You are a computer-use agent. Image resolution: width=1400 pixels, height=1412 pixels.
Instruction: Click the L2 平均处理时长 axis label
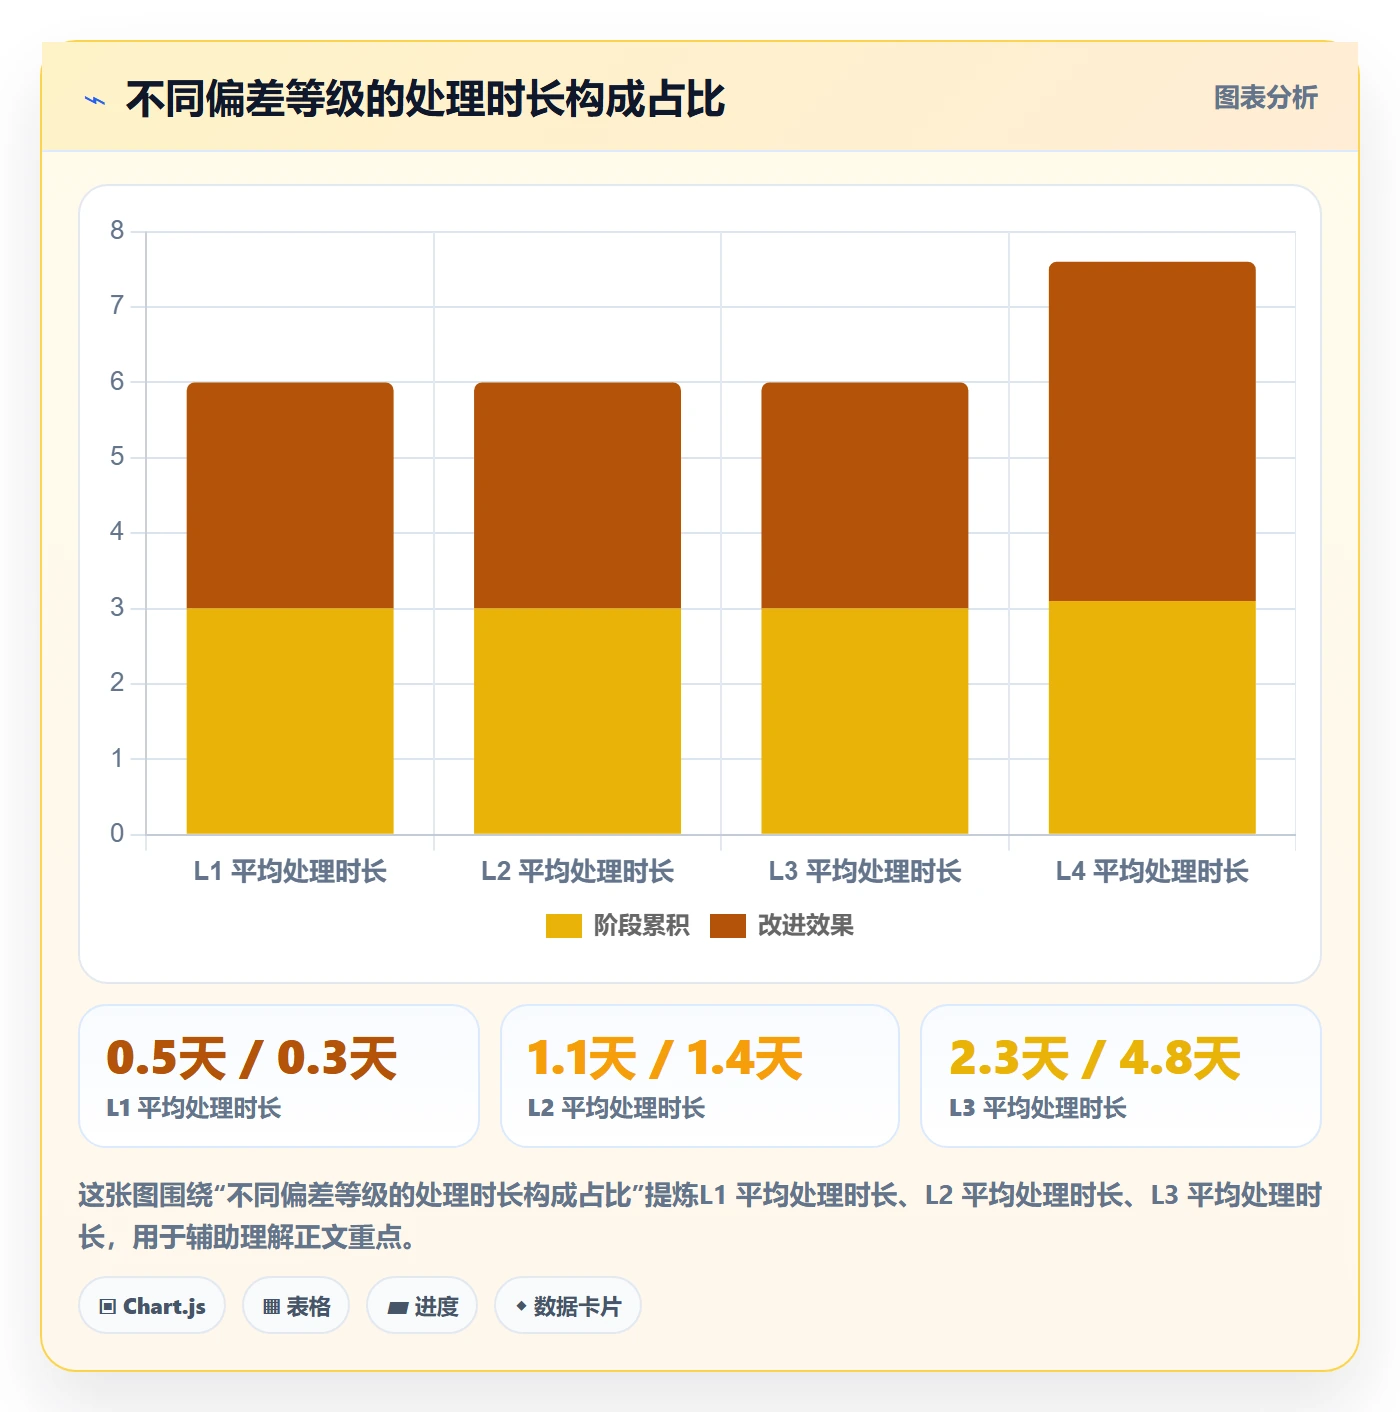point(577,872)
